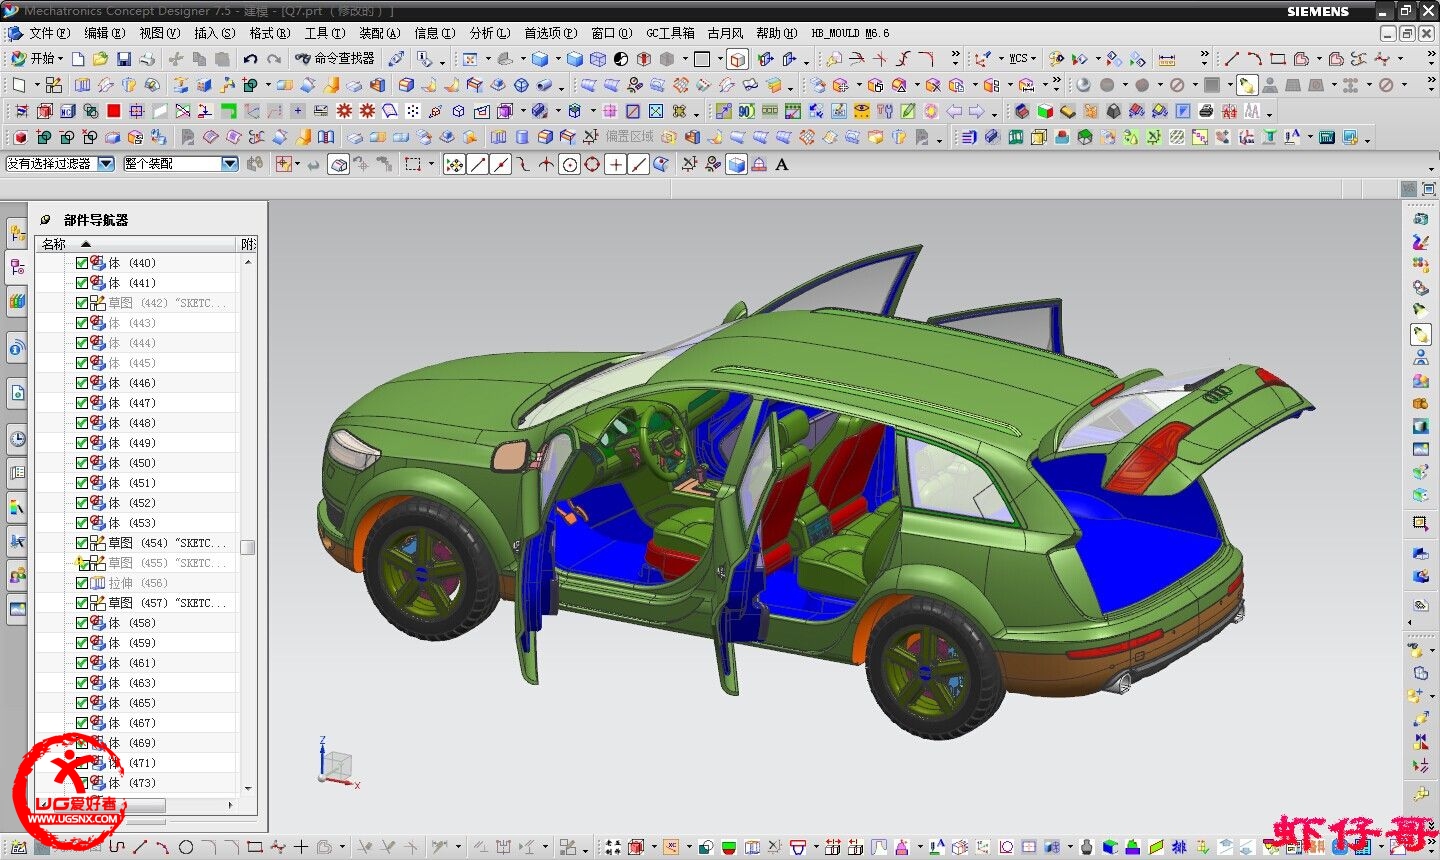Click the back arrow icon

click(954, 111)
